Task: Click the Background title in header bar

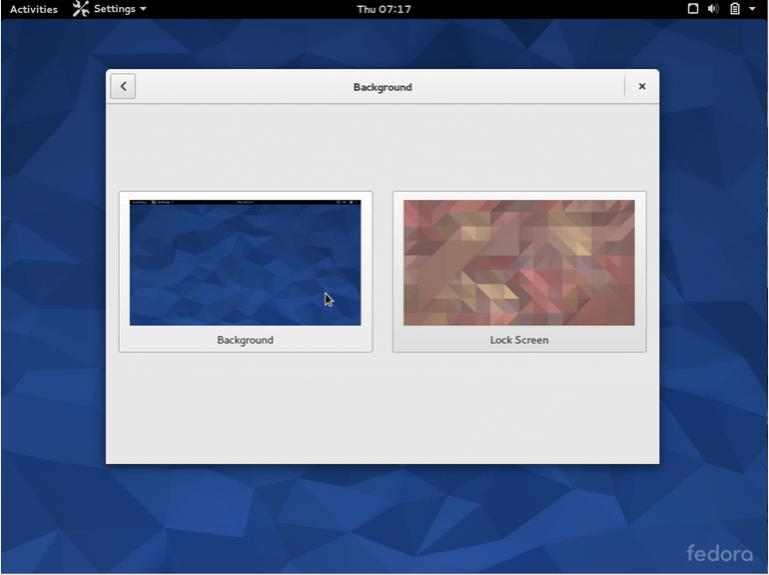Action: pos(382,87)
